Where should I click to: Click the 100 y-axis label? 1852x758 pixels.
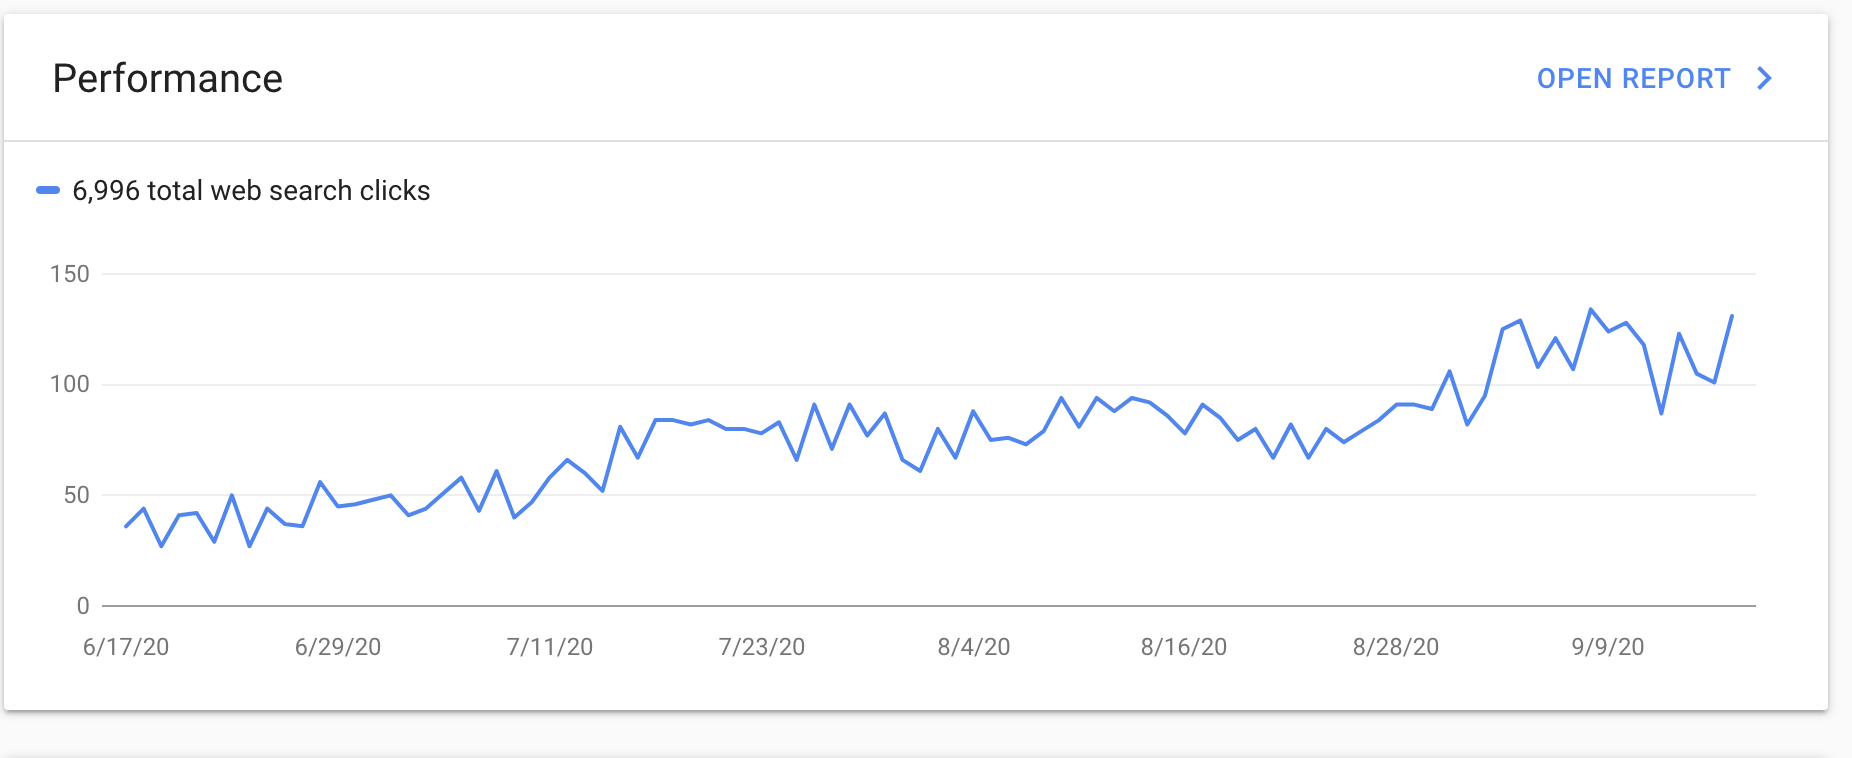(x=70, y=384)
